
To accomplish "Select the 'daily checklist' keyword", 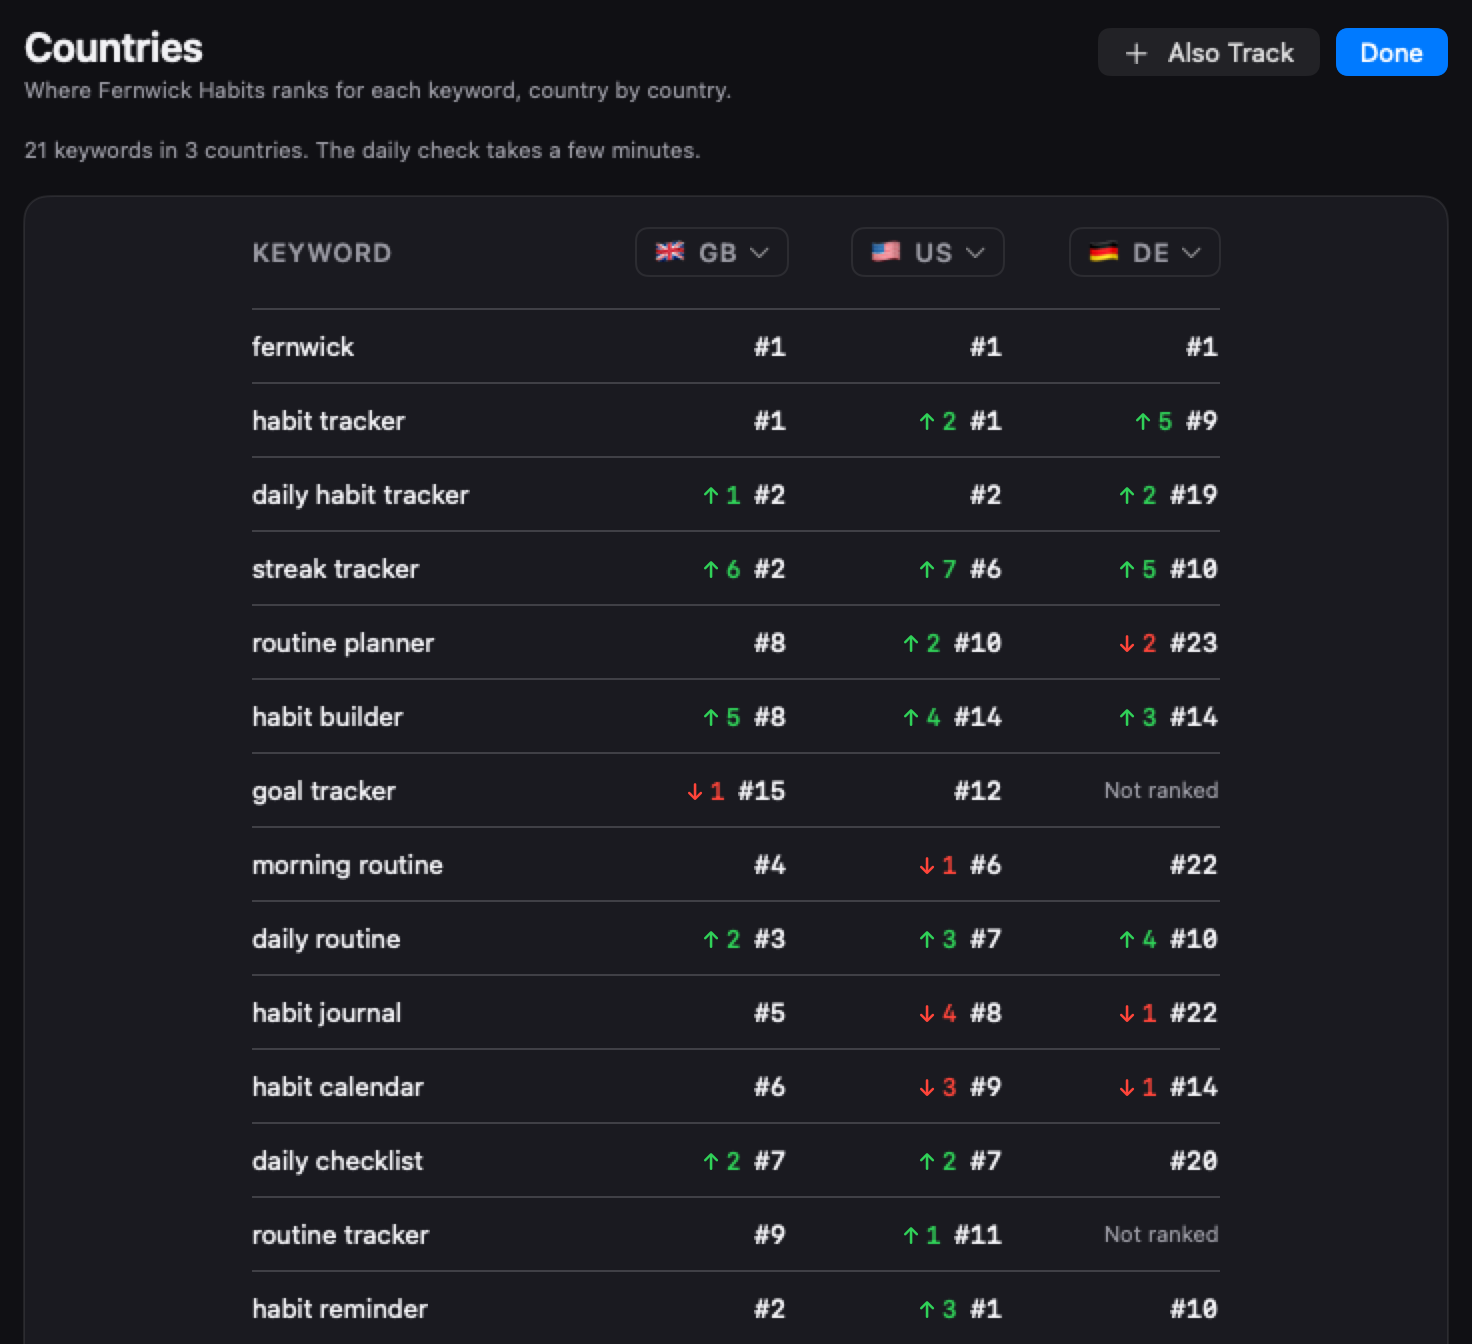I will 337,1161.
